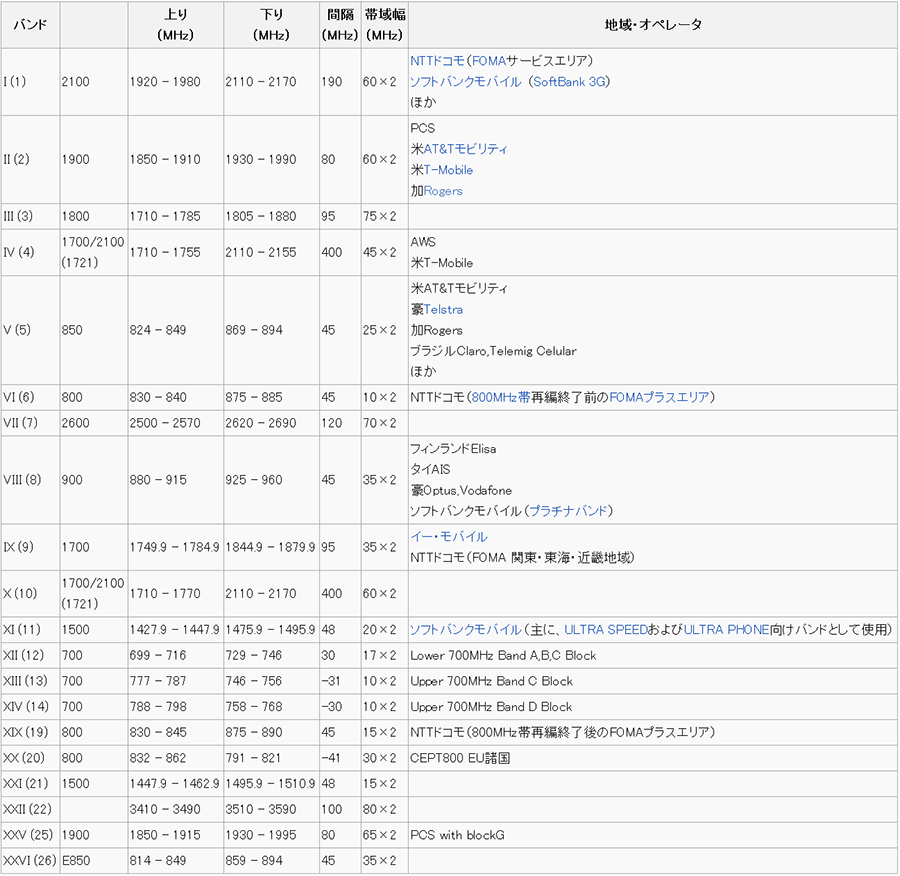Click the AWS text in the band IV row
900x876 pixels.
[423, 242]
